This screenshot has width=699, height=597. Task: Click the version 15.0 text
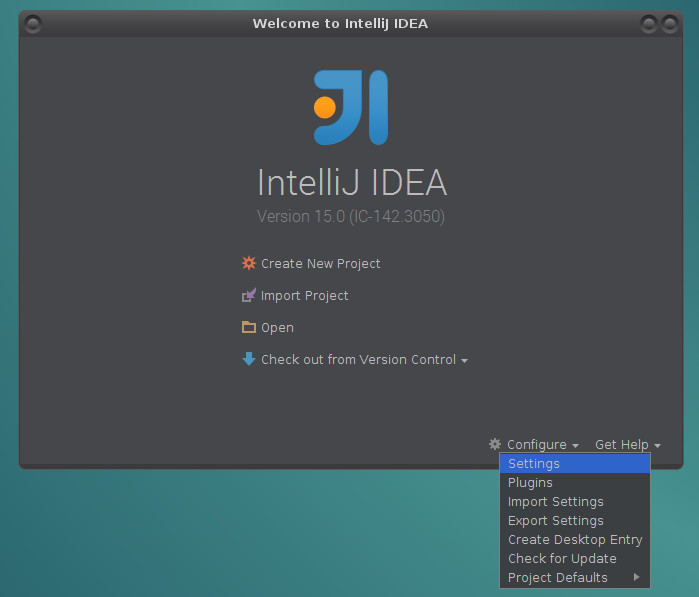pyautogui.click(x=351, y=216)
